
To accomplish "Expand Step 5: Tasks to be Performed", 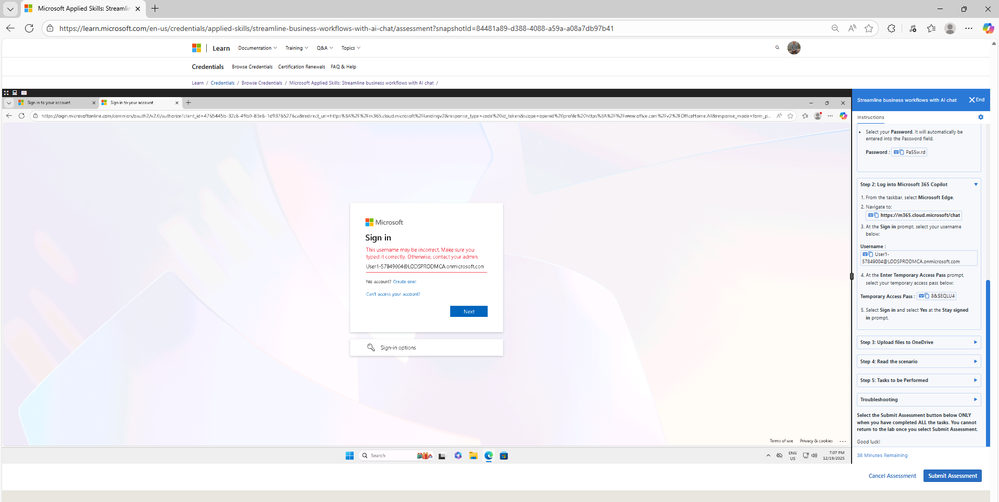I will [x=918, y=380].
